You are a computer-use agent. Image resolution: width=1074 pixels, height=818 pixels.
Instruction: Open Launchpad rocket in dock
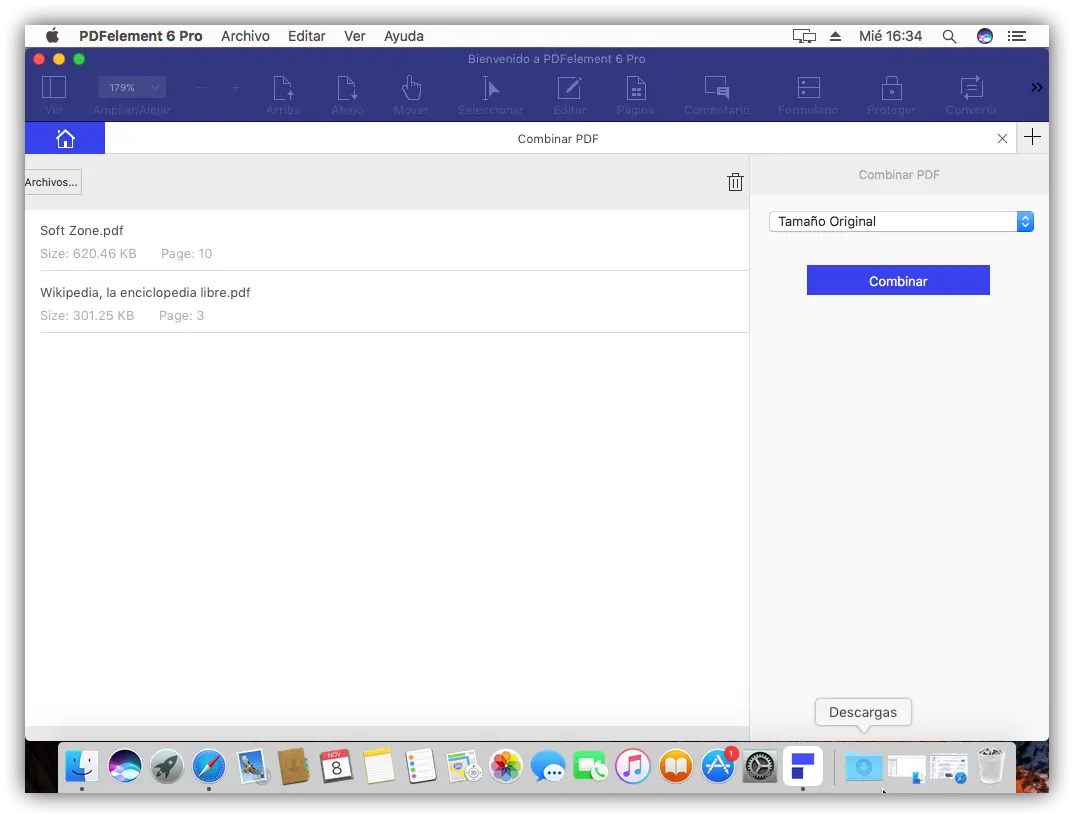click(x=166, y=766)
